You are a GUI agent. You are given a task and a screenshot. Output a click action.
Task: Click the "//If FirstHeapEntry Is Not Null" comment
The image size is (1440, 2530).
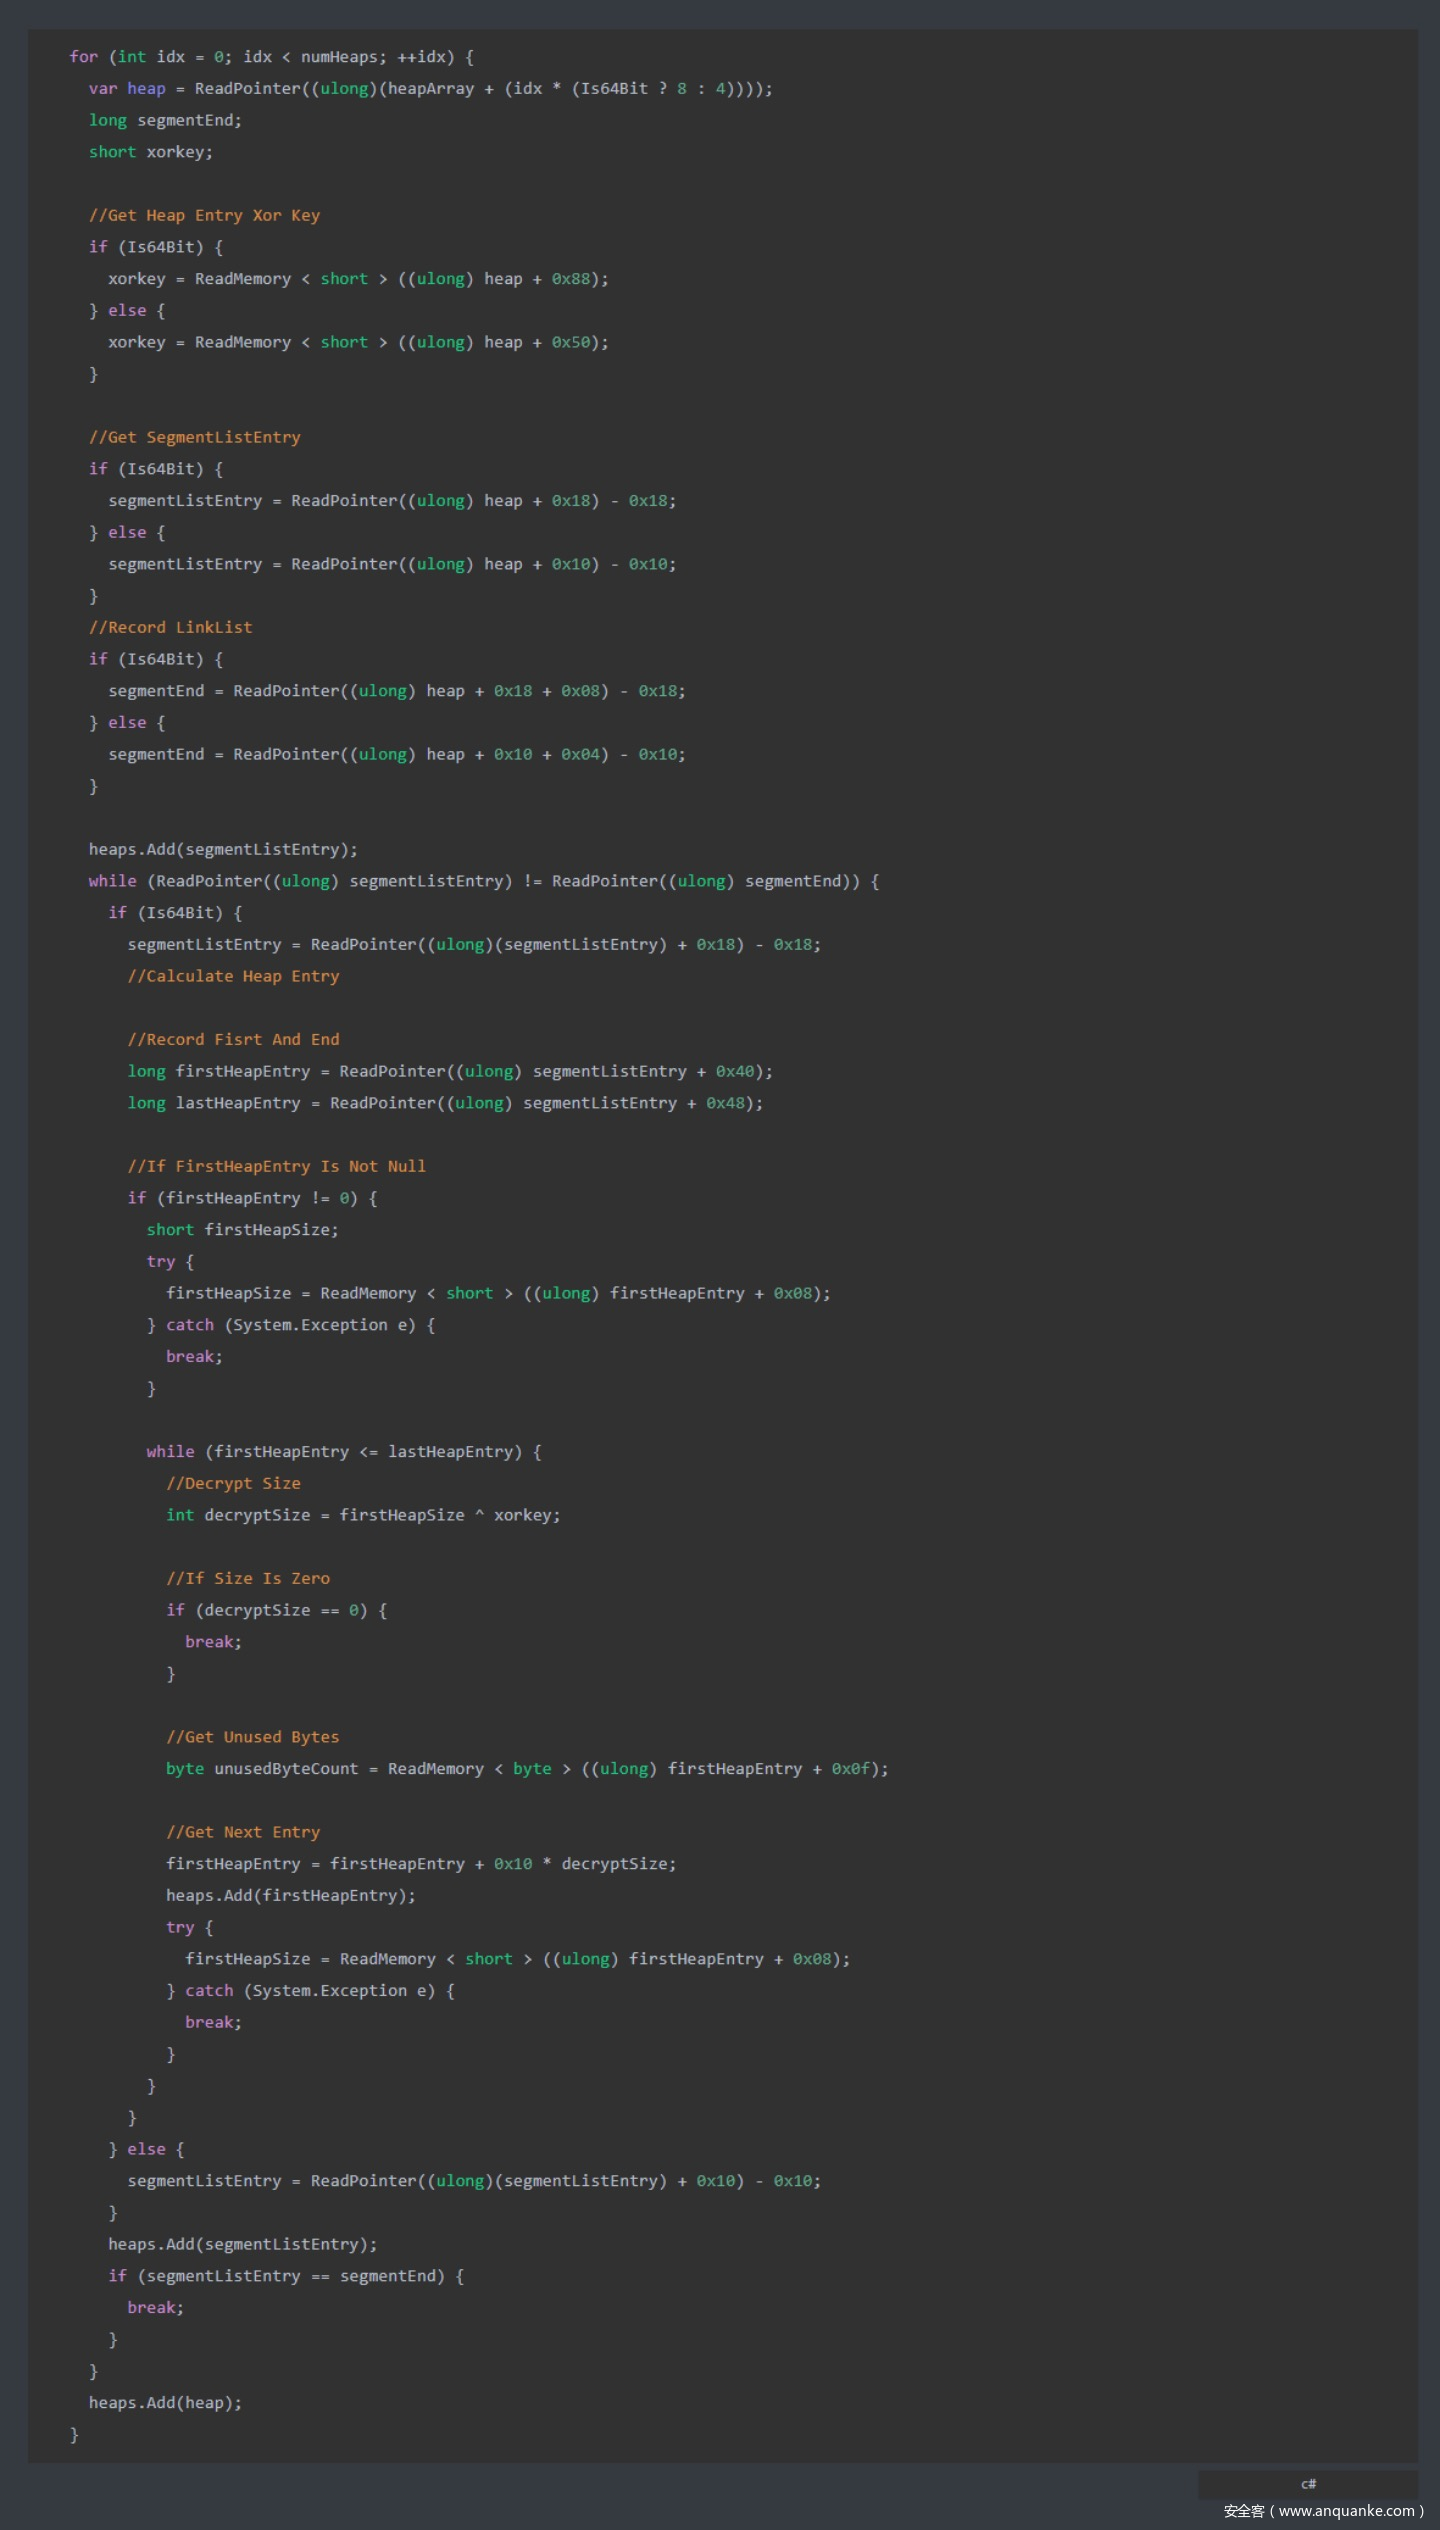(x=276, y=1167)
